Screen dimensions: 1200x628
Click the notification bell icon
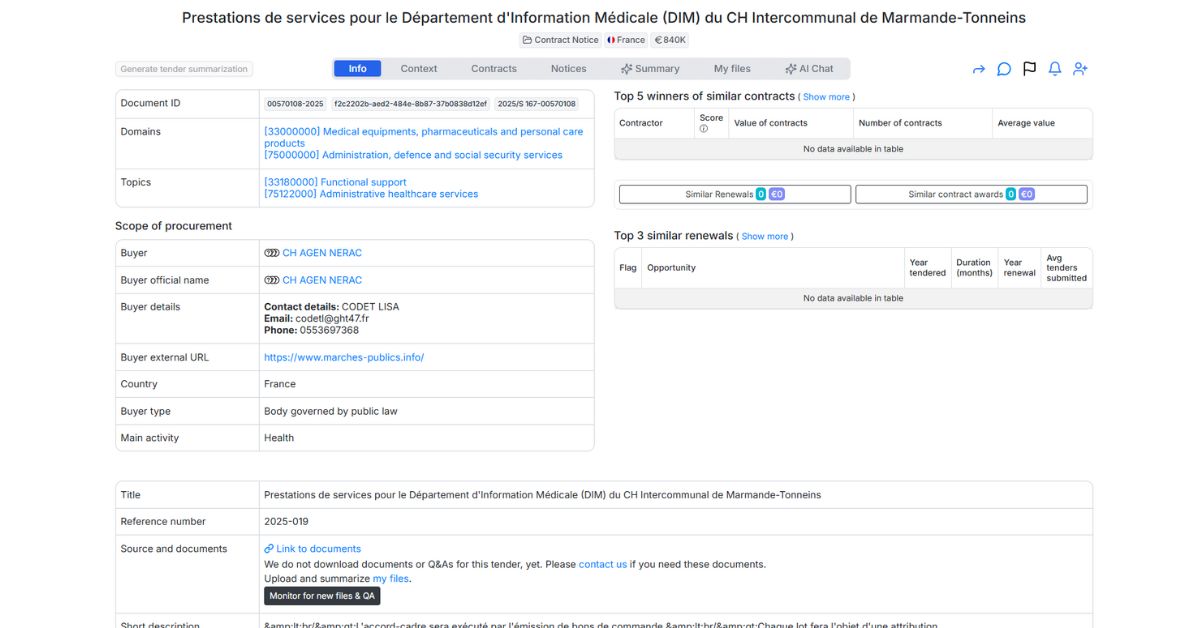coord(1054,69)
